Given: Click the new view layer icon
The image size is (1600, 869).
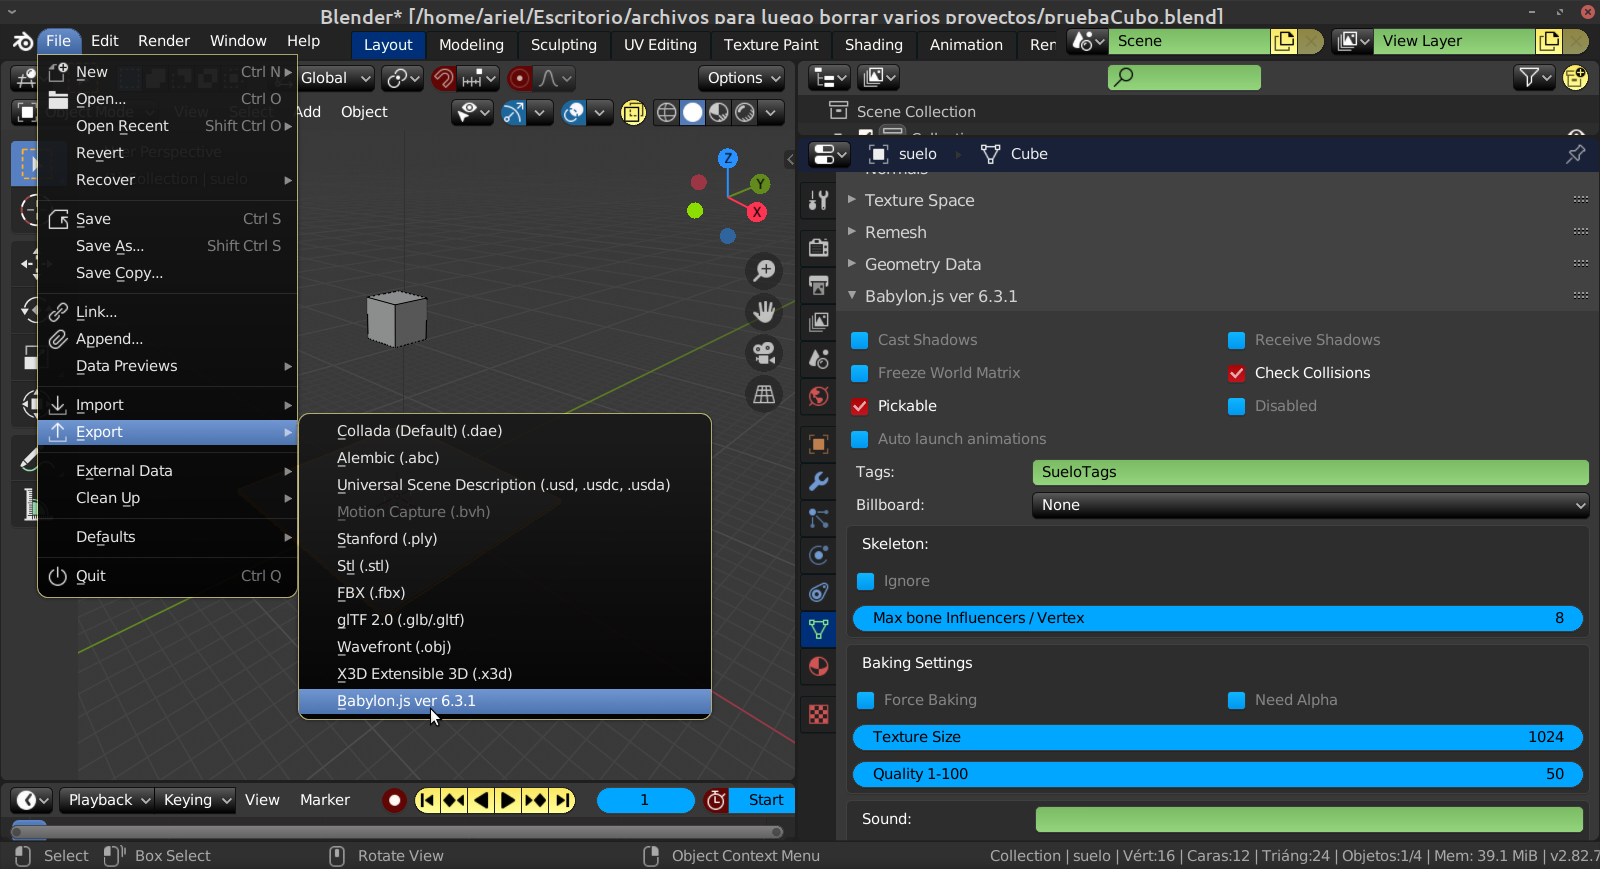Looking at the screenshot, I should pos(1548,41).
